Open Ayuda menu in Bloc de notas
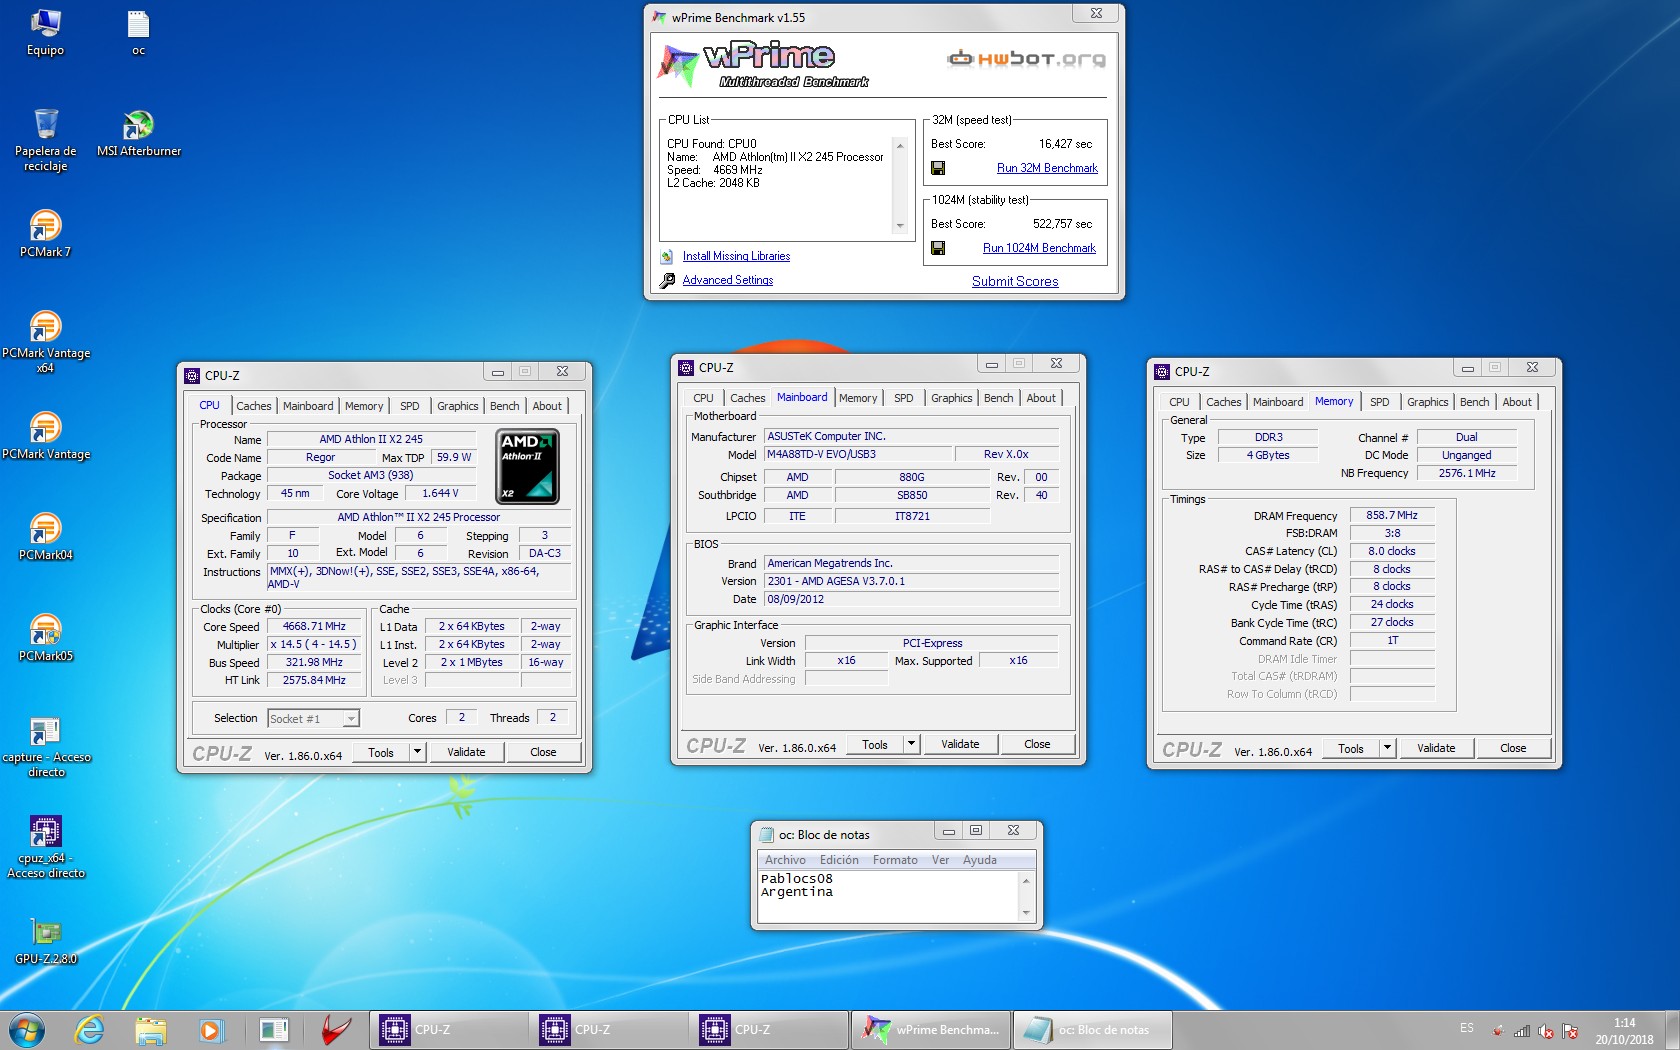The width and height of the screenshot is (1680, 1050). 979,860
